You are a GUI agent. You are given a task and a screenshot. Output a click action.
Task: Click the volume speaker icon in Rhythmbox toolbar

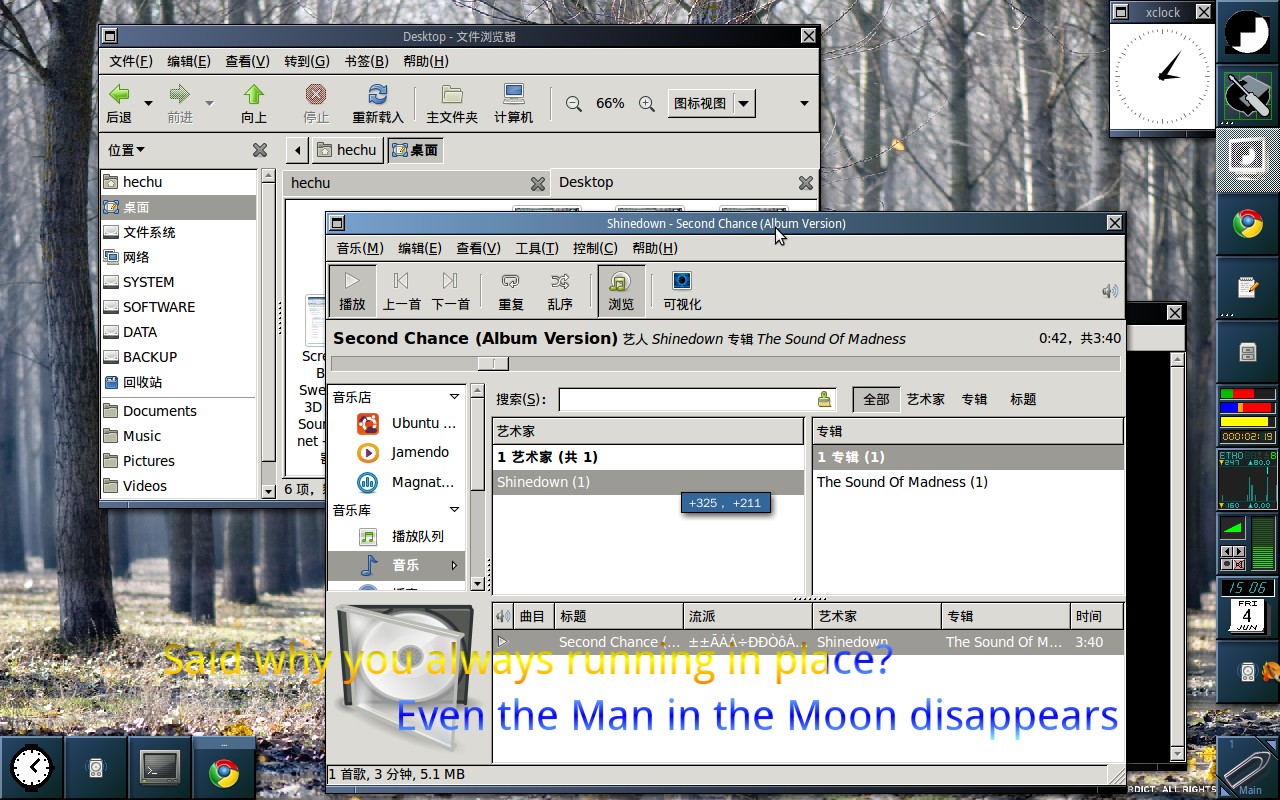point(1110,291)
